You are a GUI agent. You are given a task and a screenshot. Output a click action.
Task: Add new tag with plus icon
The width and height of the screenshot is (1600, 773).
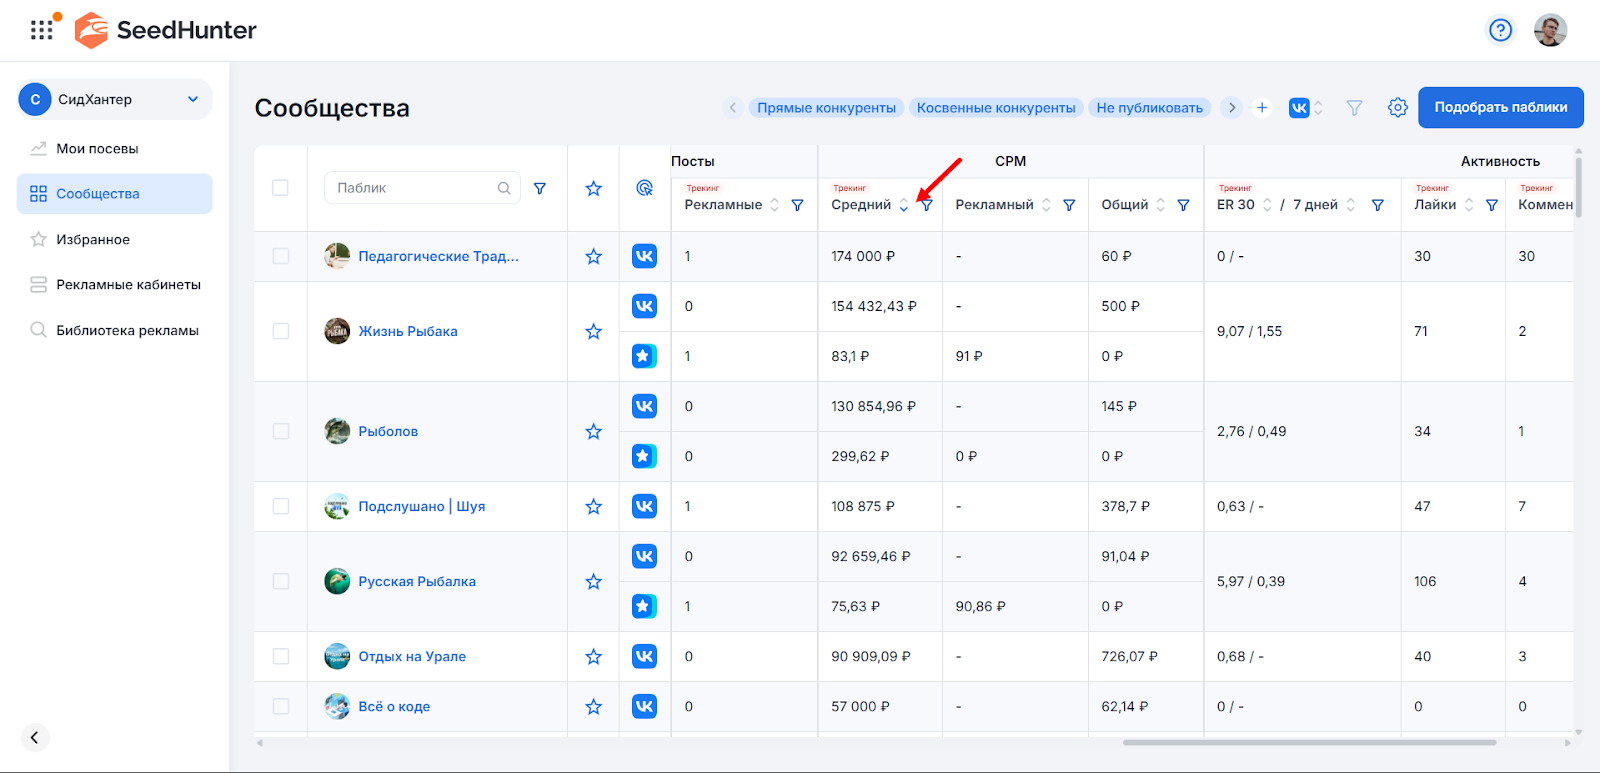click(x=1262, y=107)
